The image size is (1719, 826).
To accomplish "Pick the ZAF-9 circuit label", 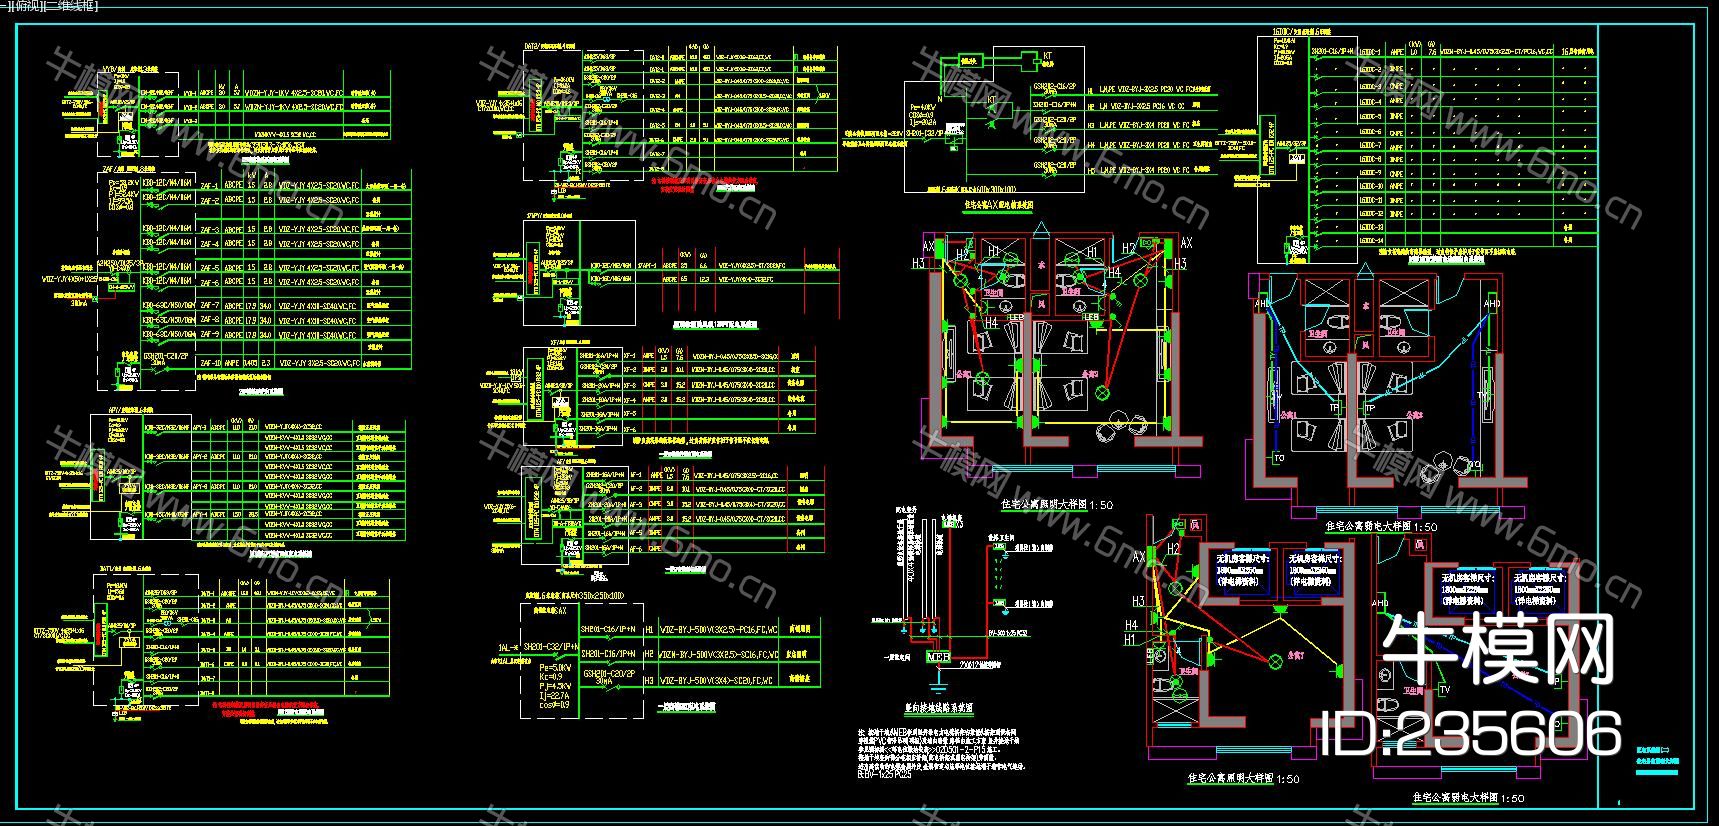I will (208, 335).
